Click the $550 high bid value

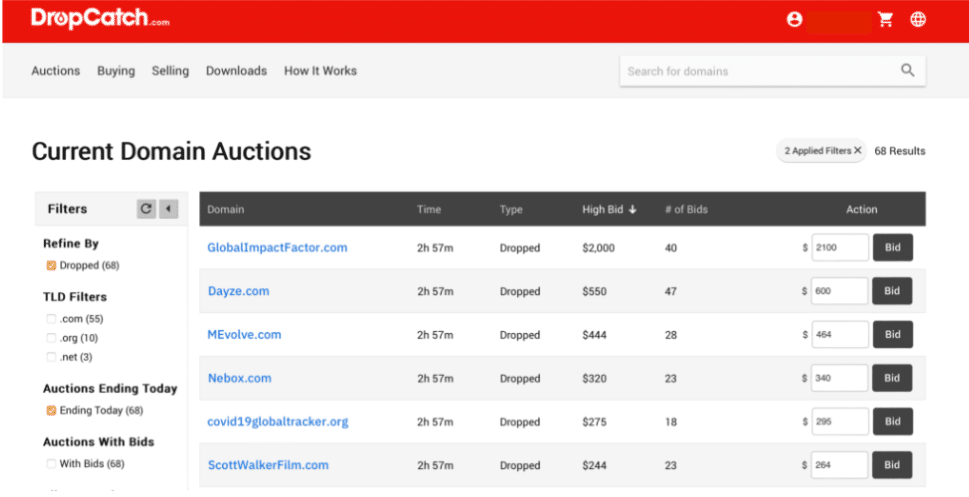click(595, 291)
